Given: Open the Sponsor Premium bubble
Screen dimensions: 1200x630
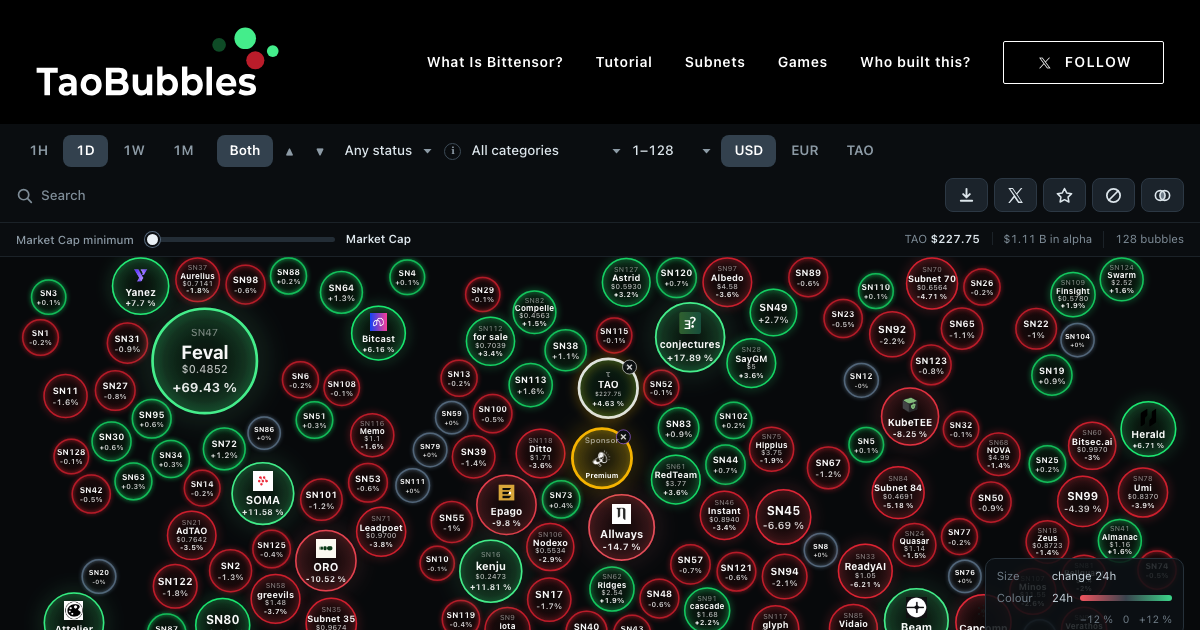Looking at the screenshot, I should 602,459.
